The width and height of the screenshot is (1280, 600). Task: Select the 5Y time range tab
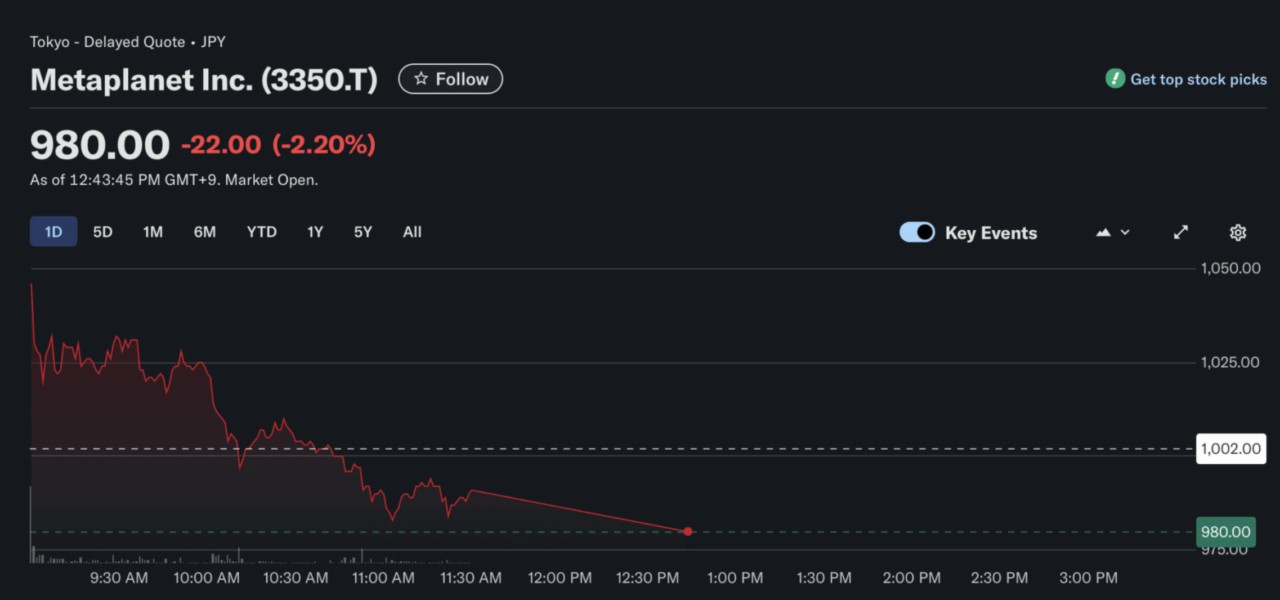362,231
